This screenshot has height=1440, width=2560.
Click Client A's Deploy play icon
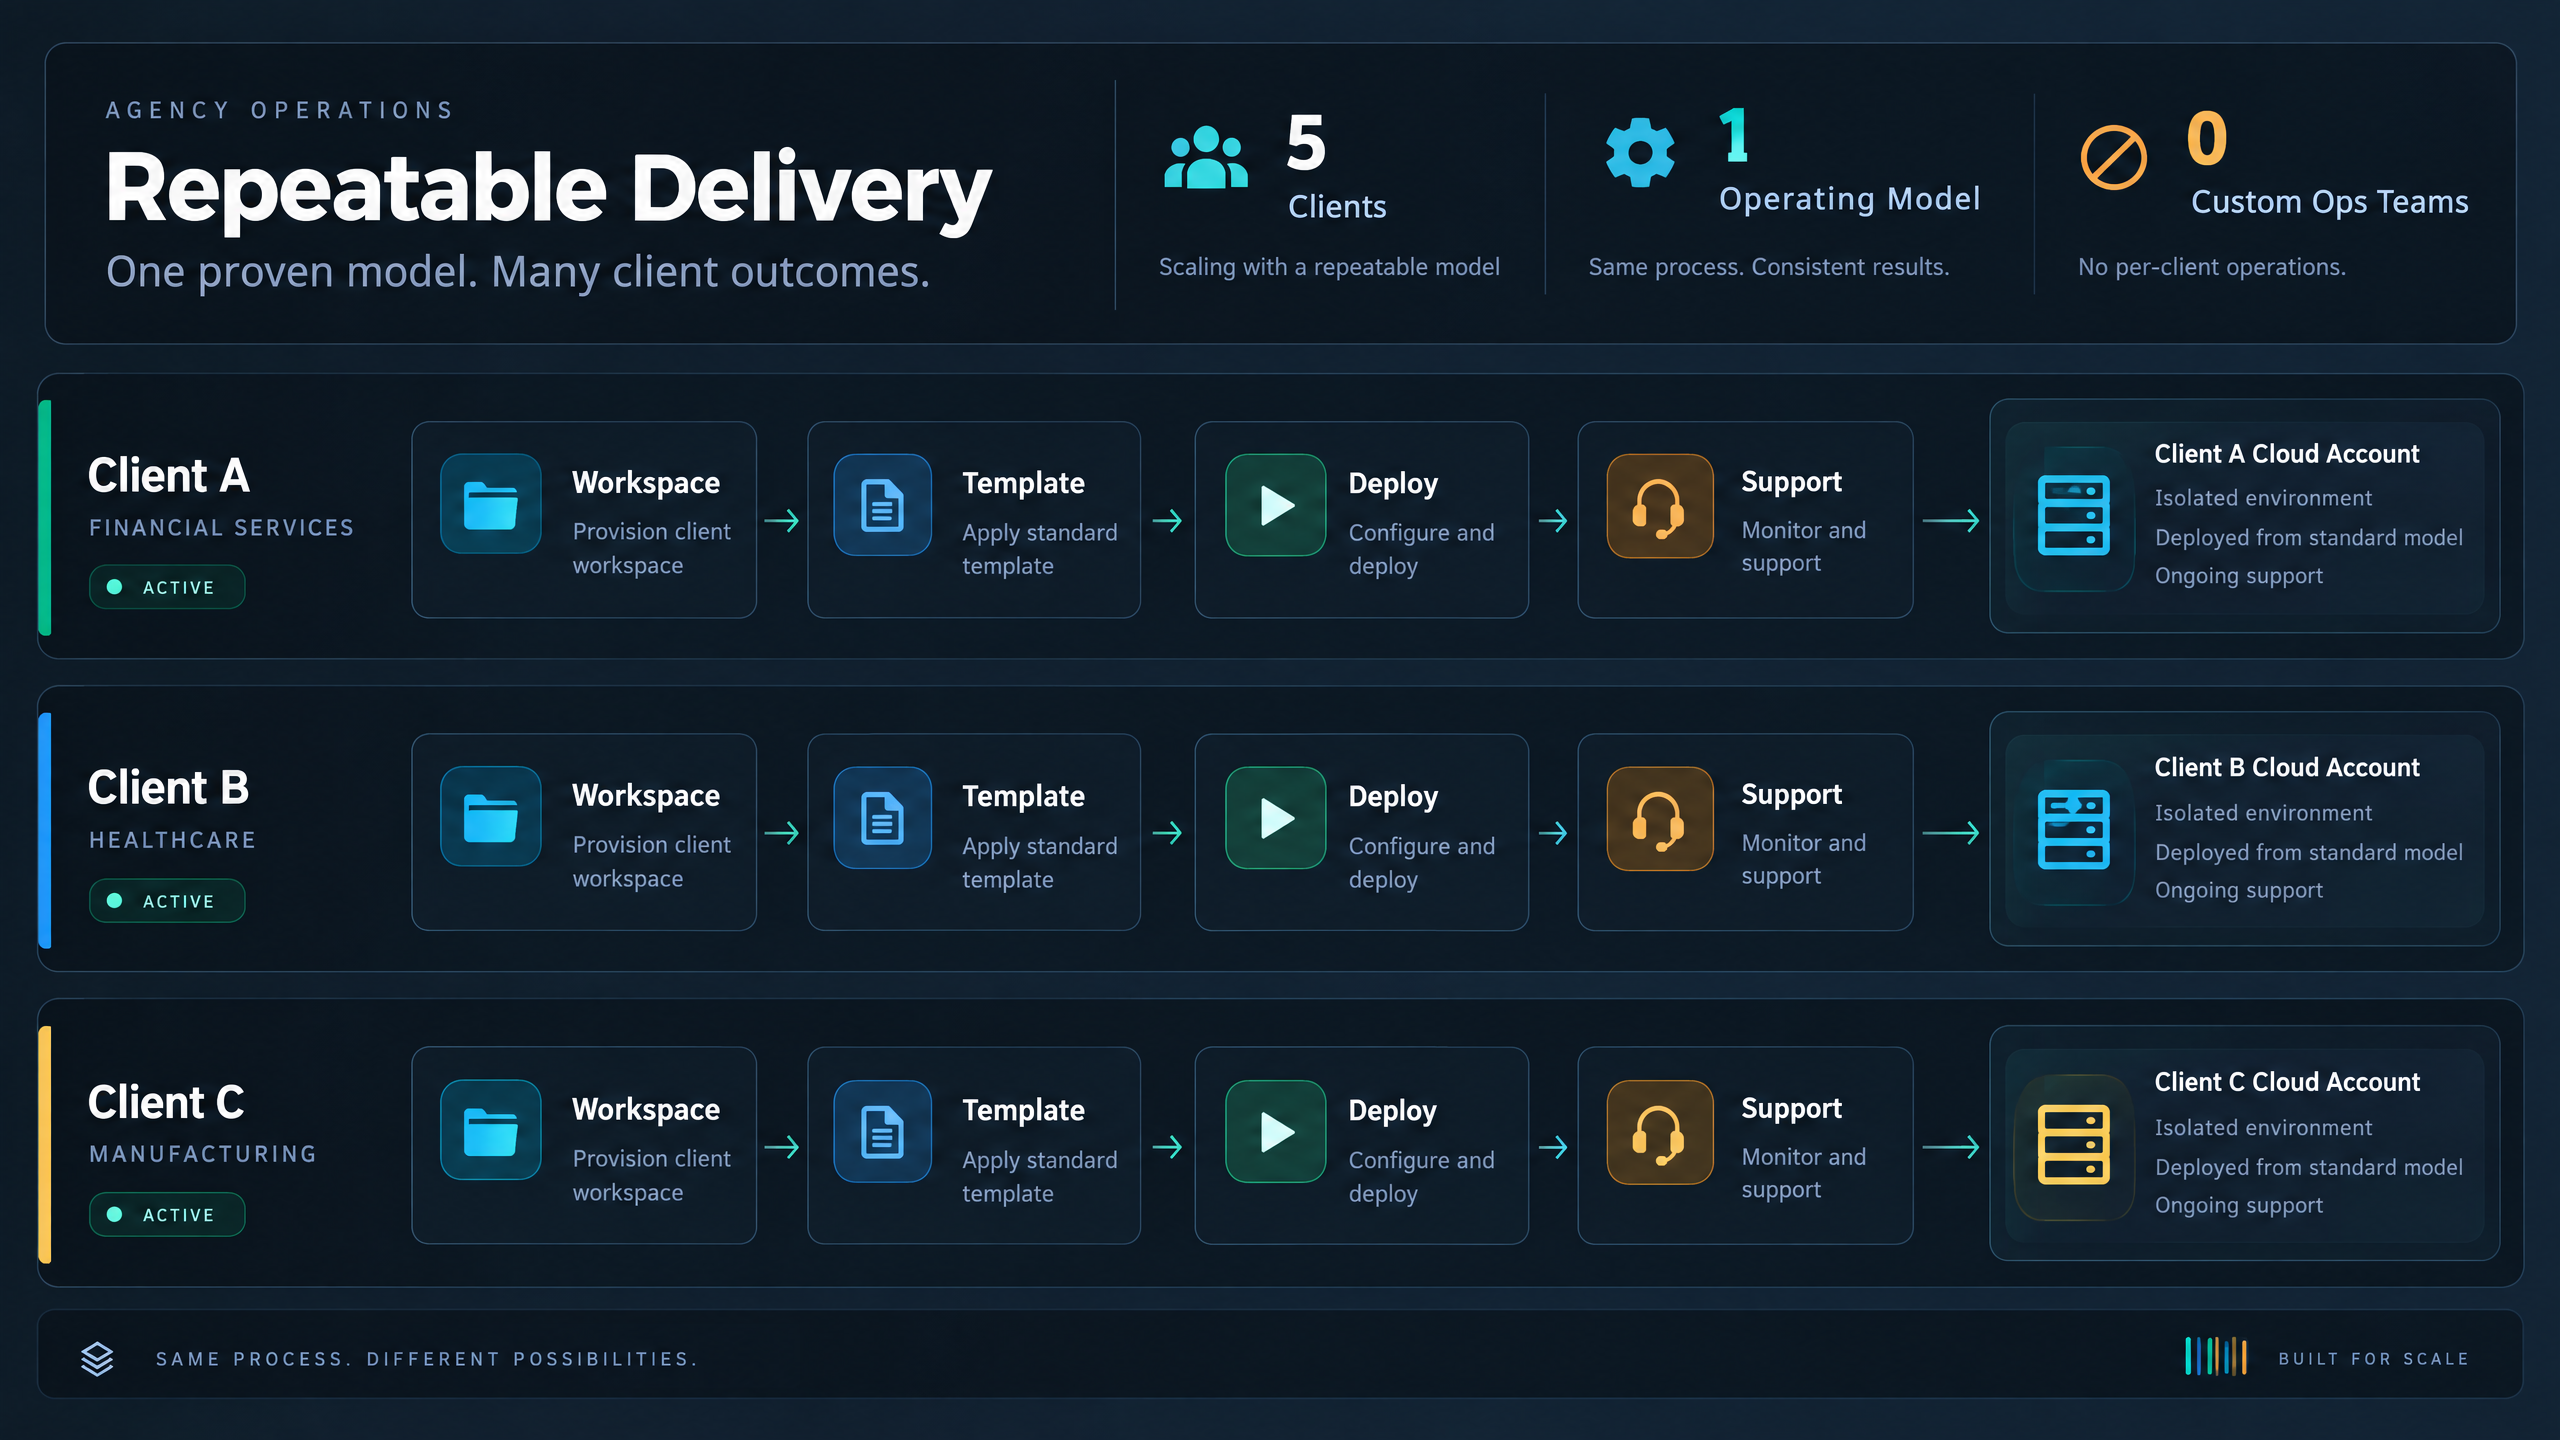tap(1276, 505)
